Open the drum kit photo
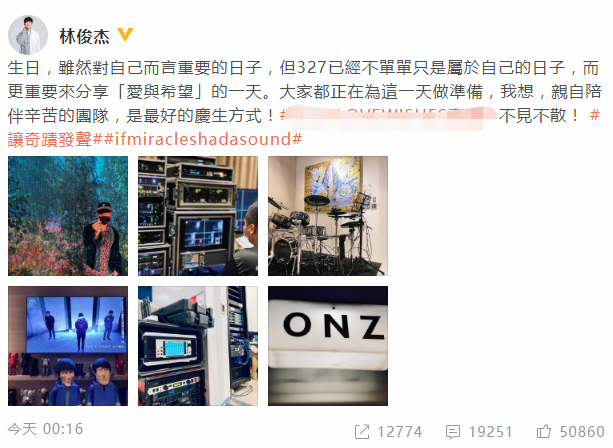Image resolution: width=613 pixels, height=448 pixels. click(x=328, y=216)
